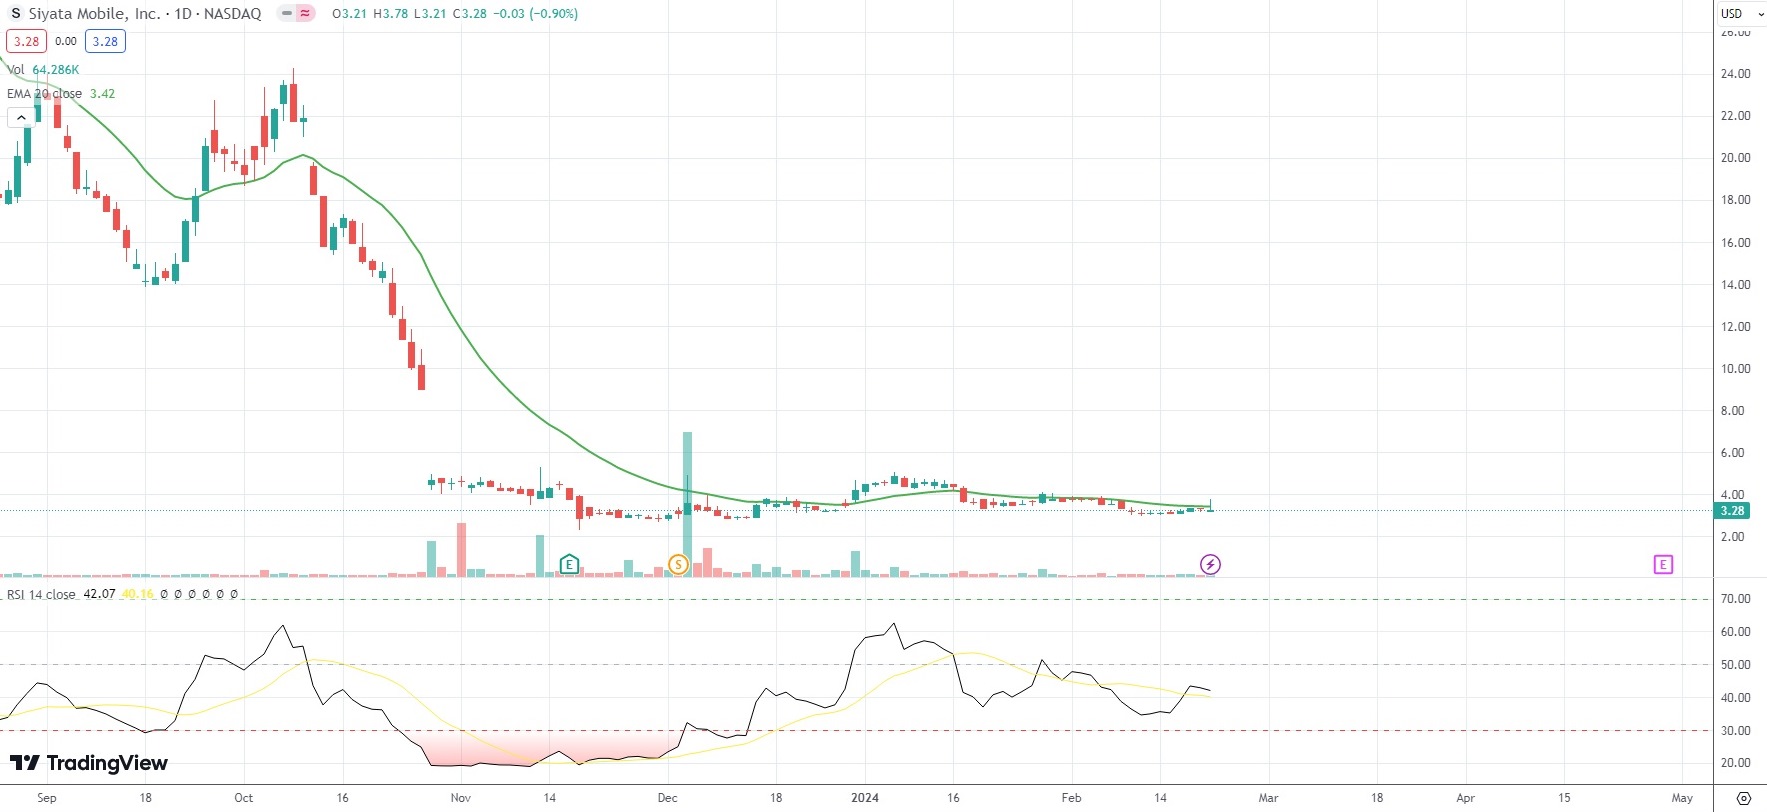Image resolution: width=1767 pixels, height=812 pixels.
Task: Open the USD currency dropdown
Action: (1741, 14)
